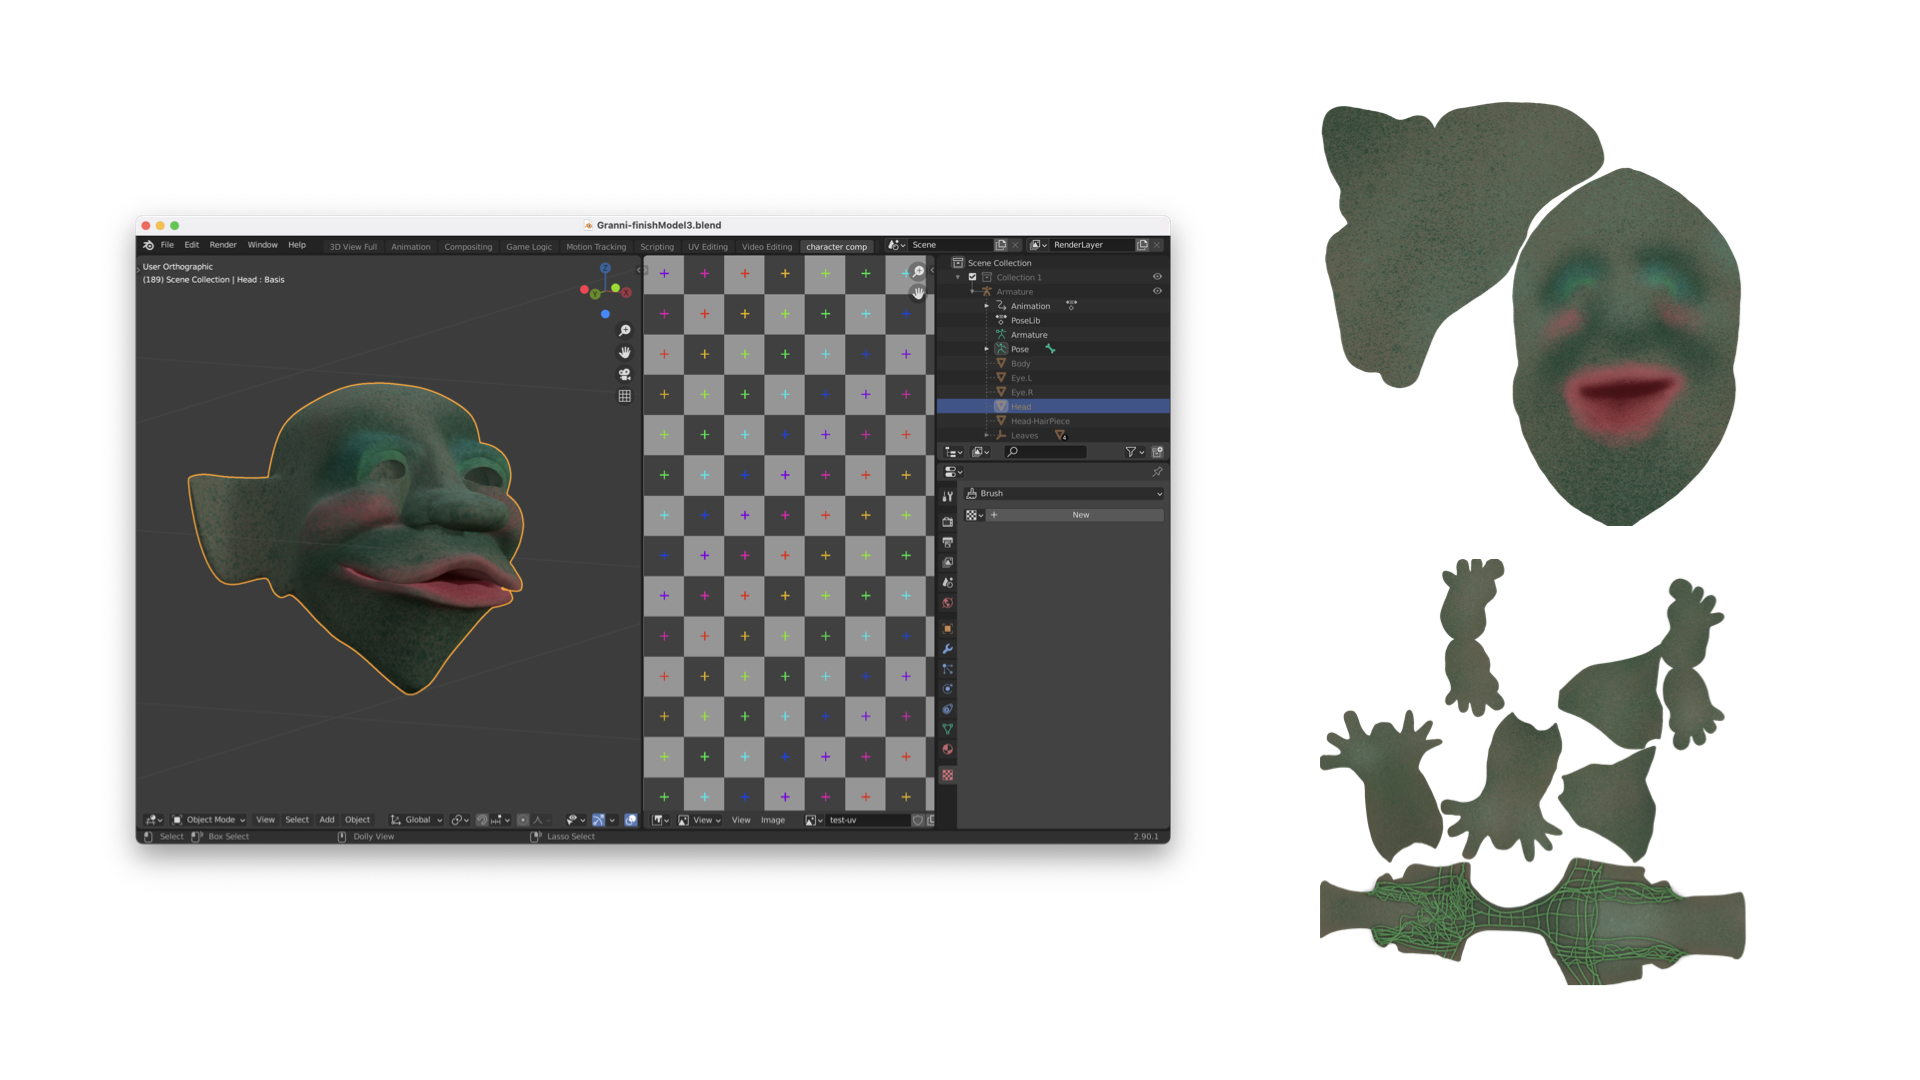Open the Render menu
The image size is (1920, 1080).
pyautogui.click(x=223, y=245)
